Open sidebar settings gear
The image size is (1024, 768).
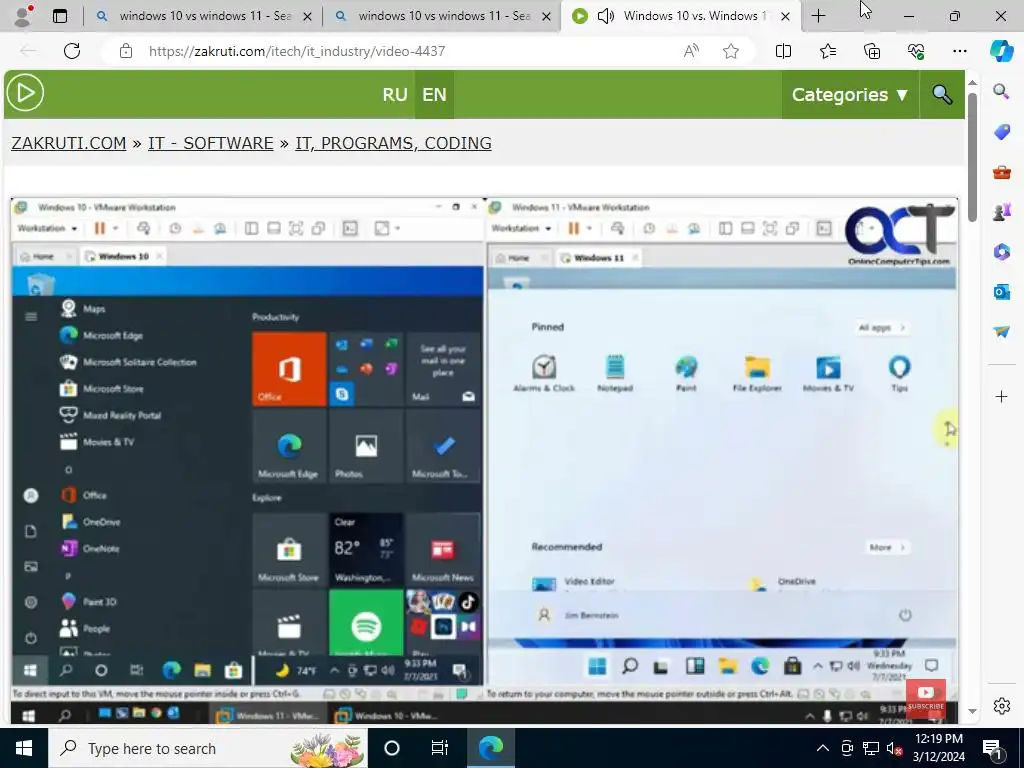click(x=1001, y=706)
